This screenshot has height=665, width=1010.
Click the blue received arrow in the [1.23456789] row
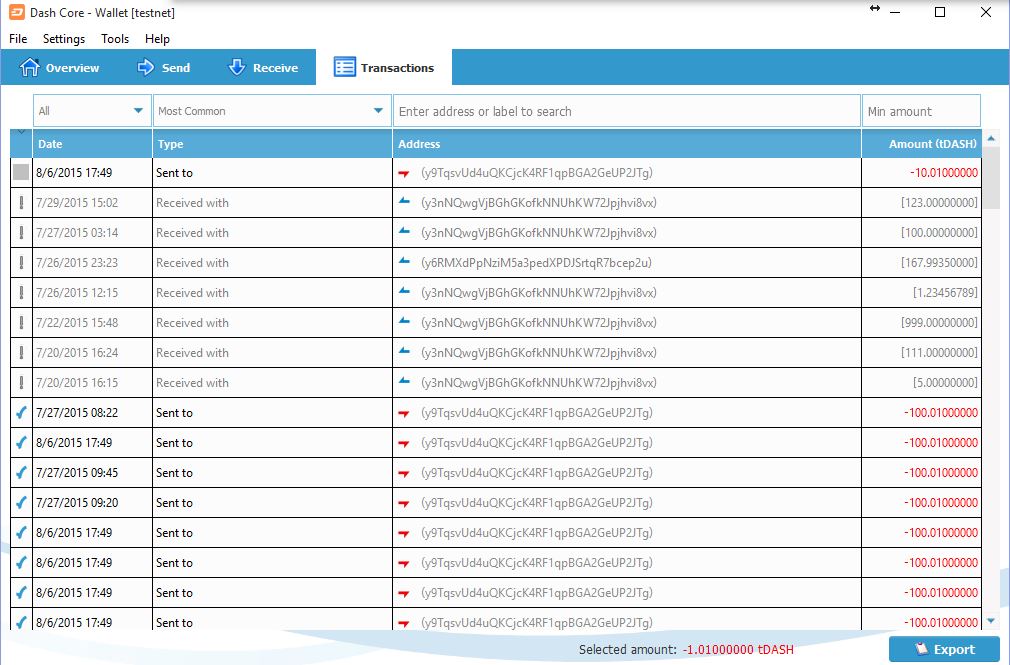point(404,291)
